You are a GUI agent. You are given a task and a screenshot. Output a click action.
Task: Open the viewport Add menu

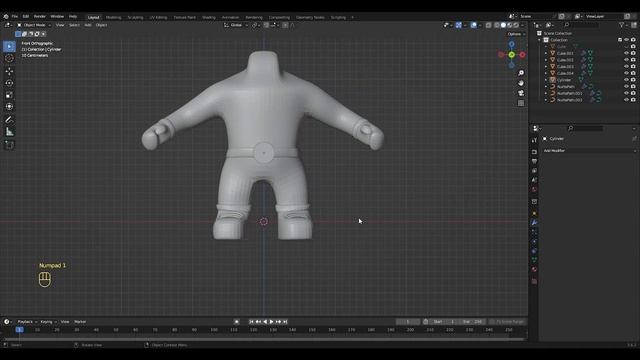coord(88,25)
